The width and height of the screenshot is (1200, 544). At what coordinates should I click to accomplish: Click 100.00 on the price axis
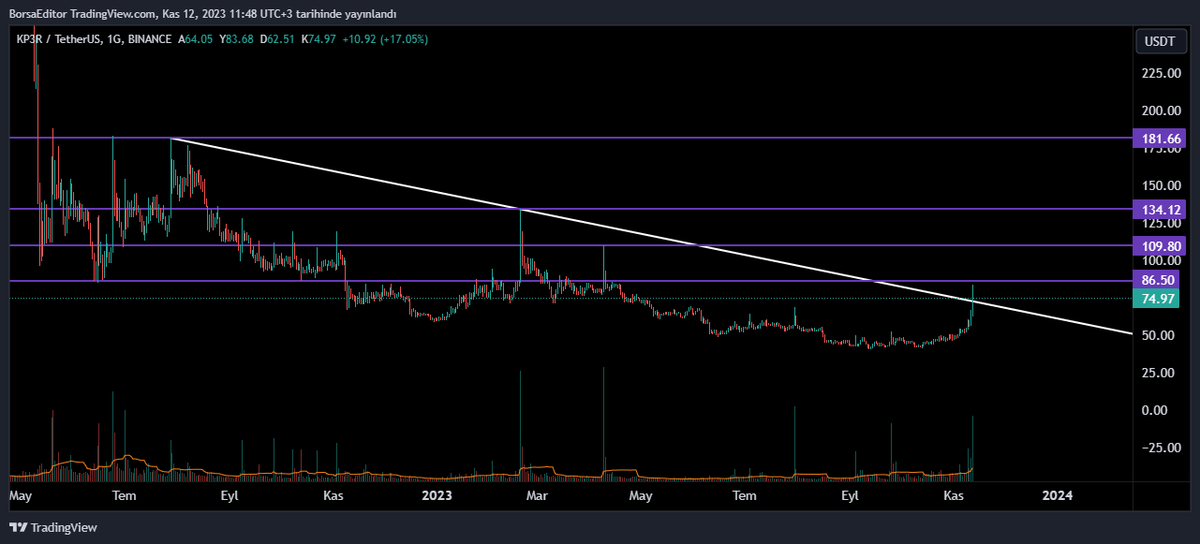click(1161, 261)
